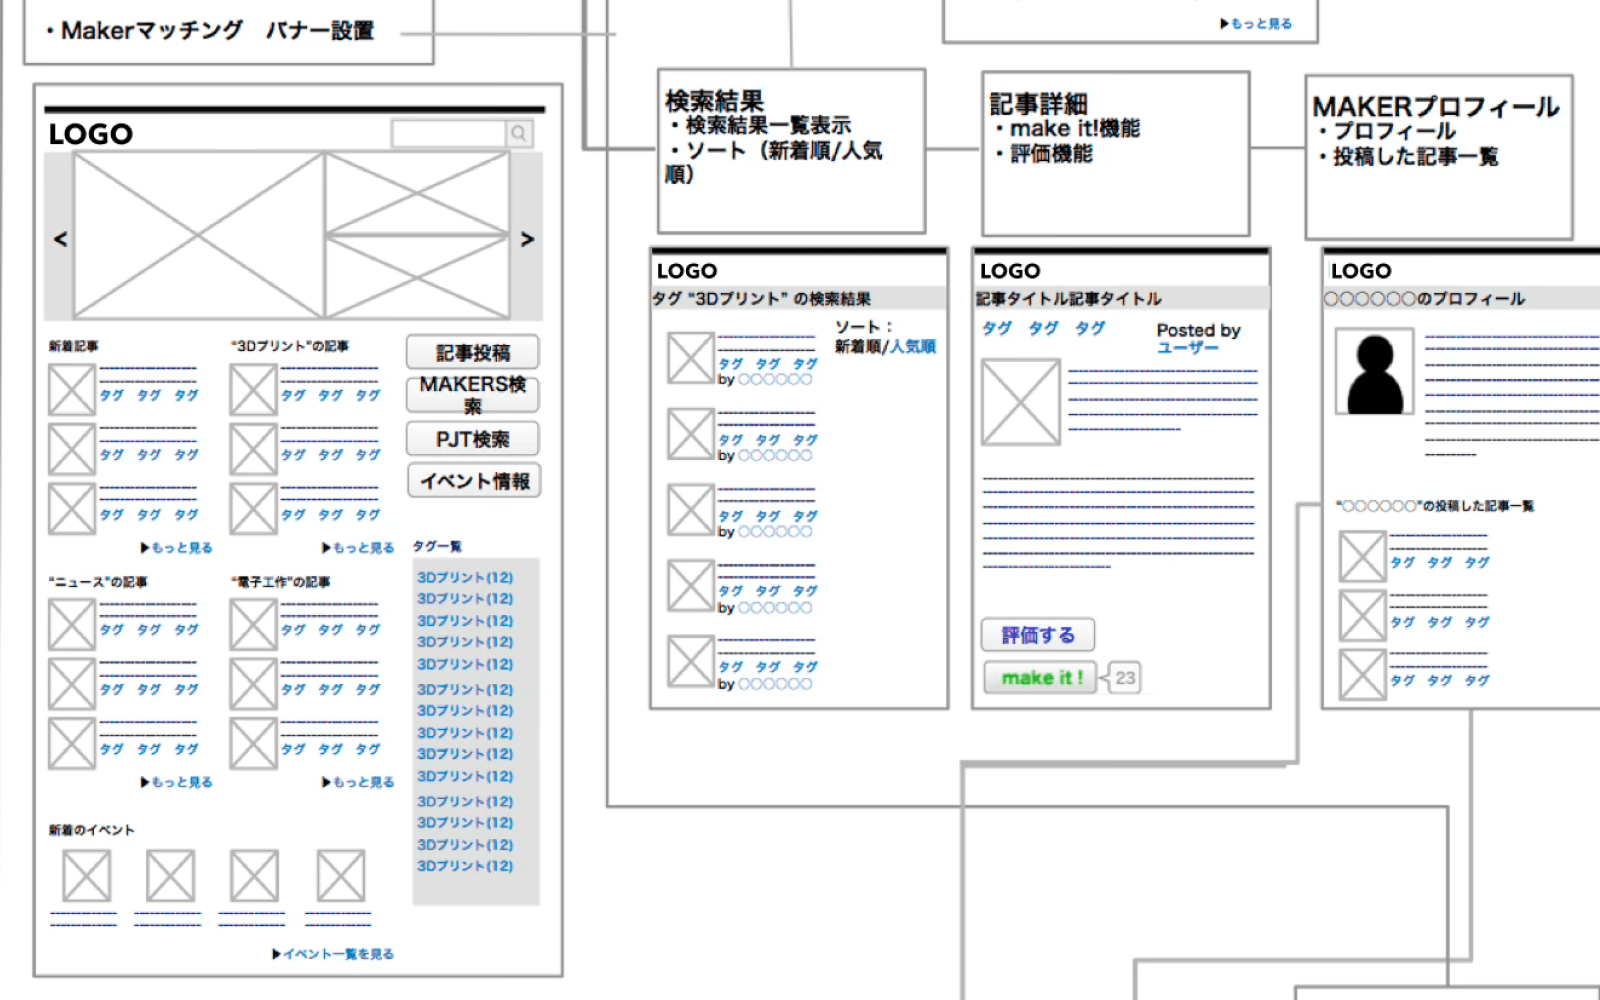Click the article detail image placeholder
This screenshot has width=1600, height=1000.
tap(1020, 402)
